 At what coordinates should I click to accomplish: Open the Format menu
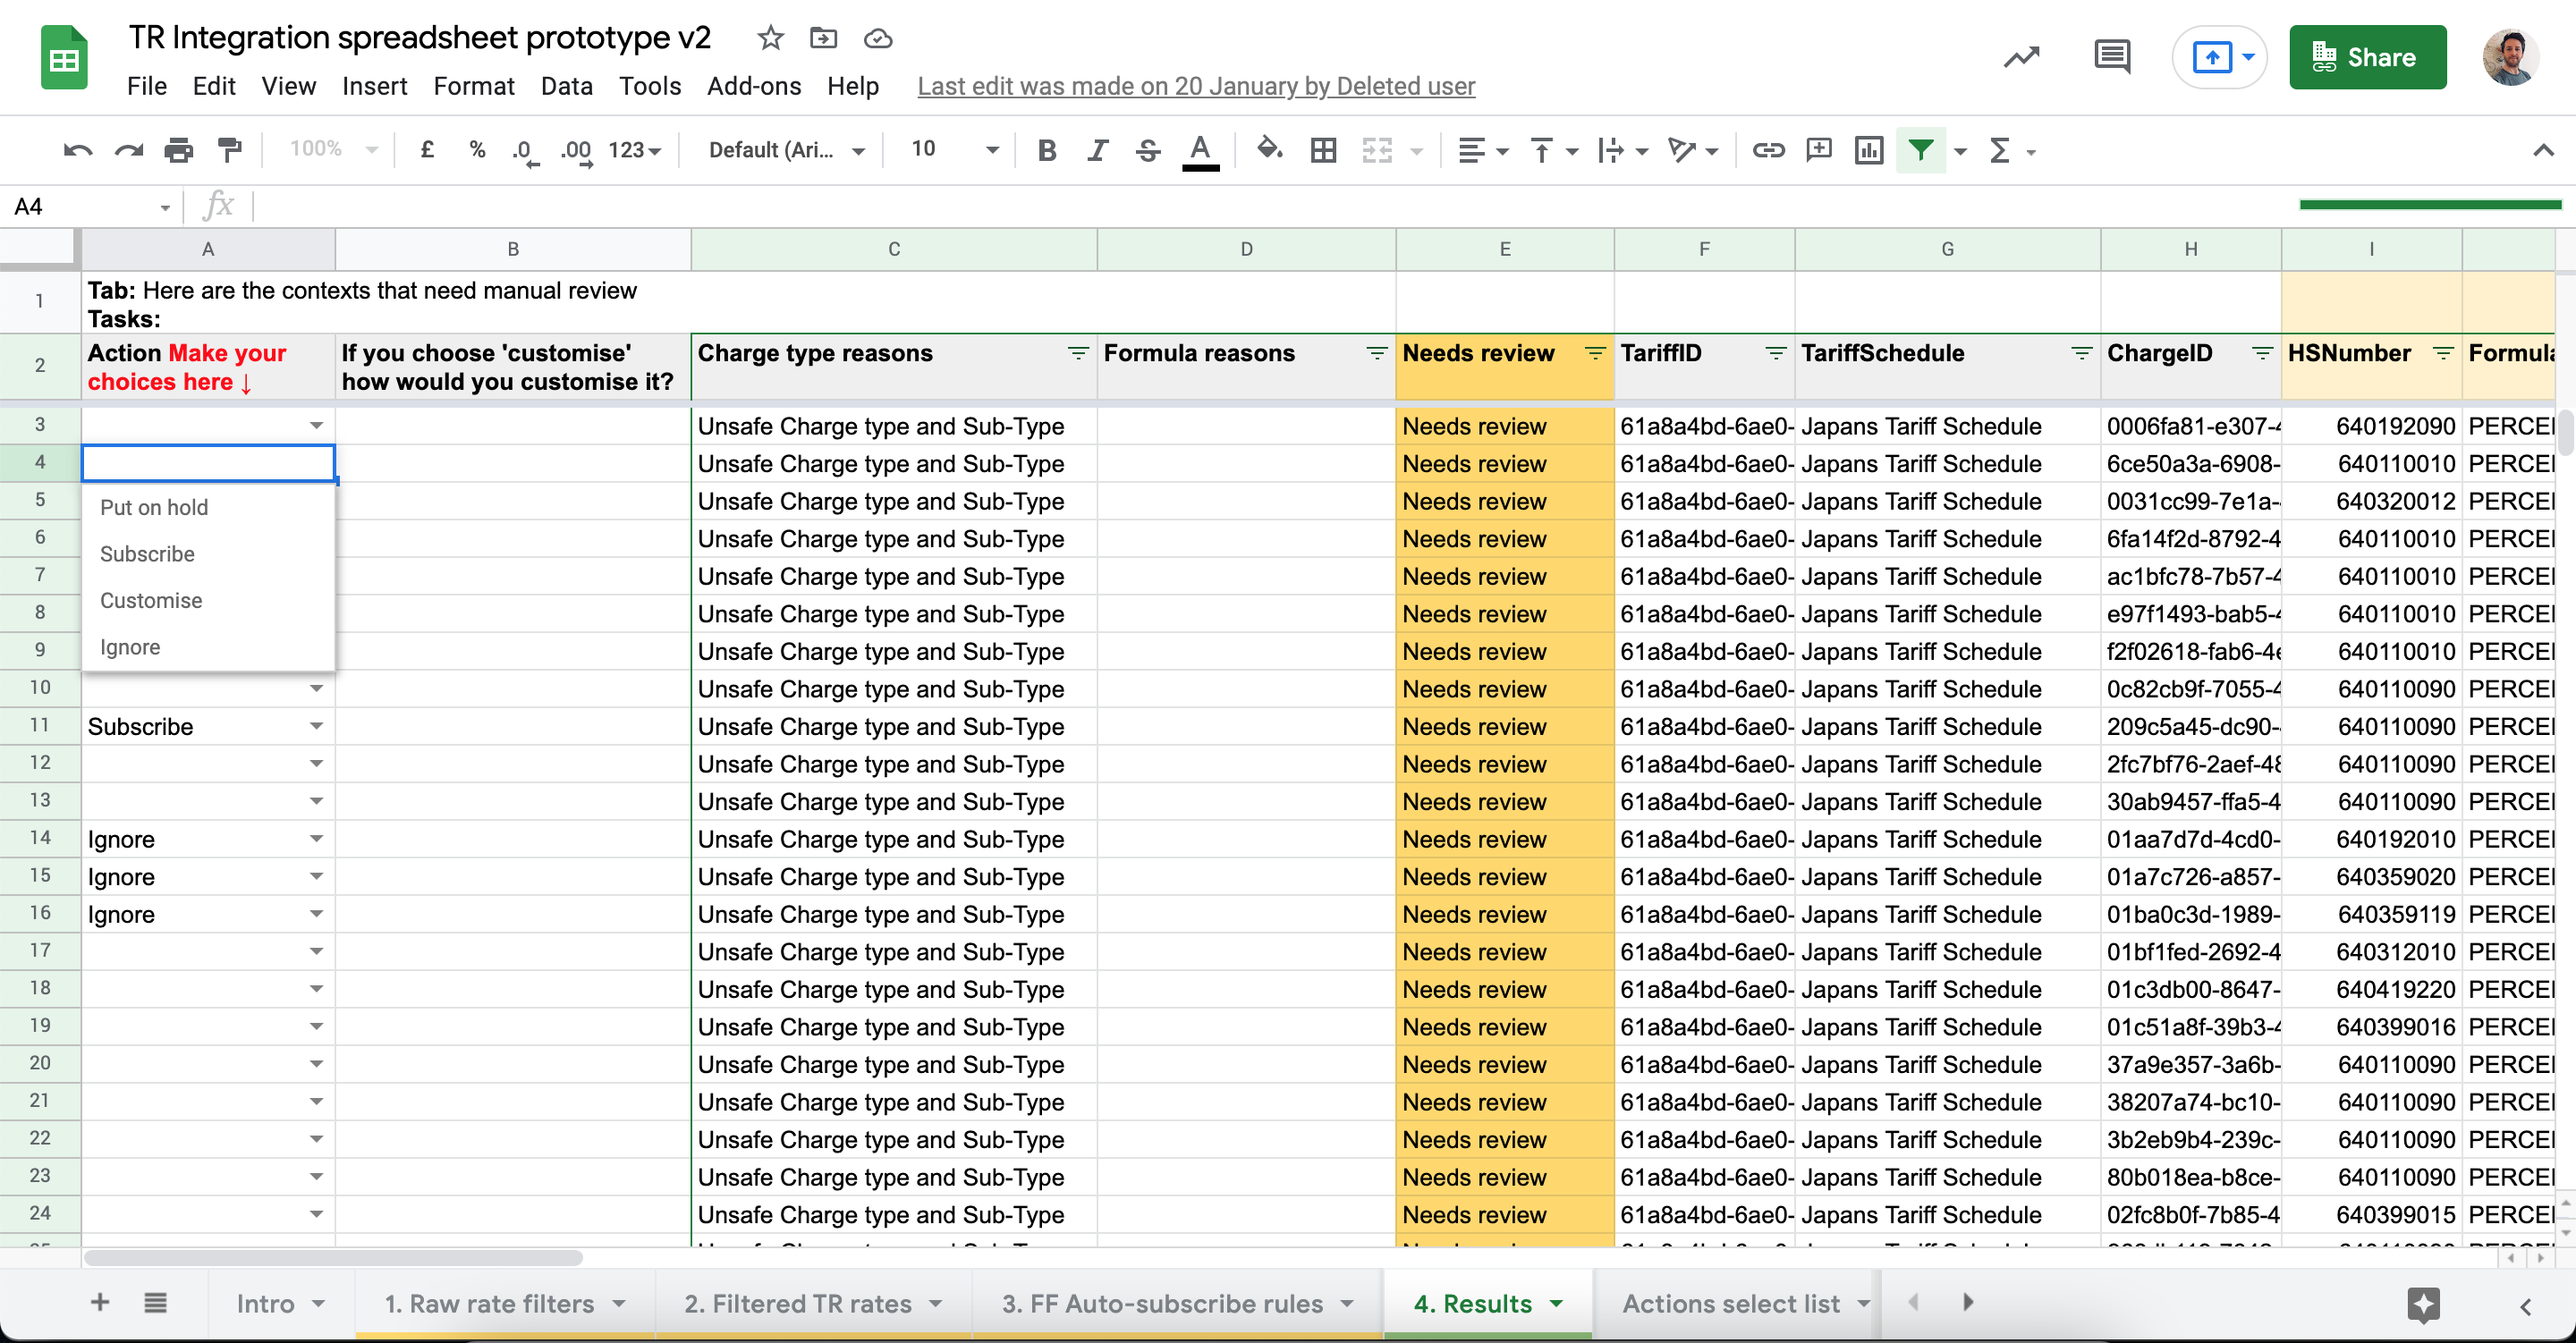tap(473, 86)
